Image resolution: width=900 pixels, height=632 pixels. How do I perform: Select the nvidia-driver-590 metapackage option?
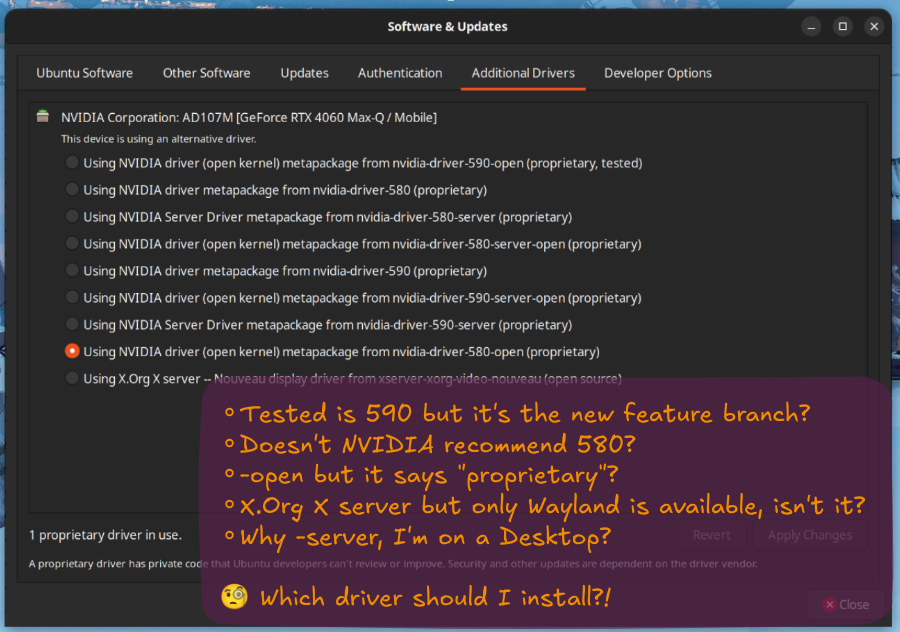(x=72, y=270)
